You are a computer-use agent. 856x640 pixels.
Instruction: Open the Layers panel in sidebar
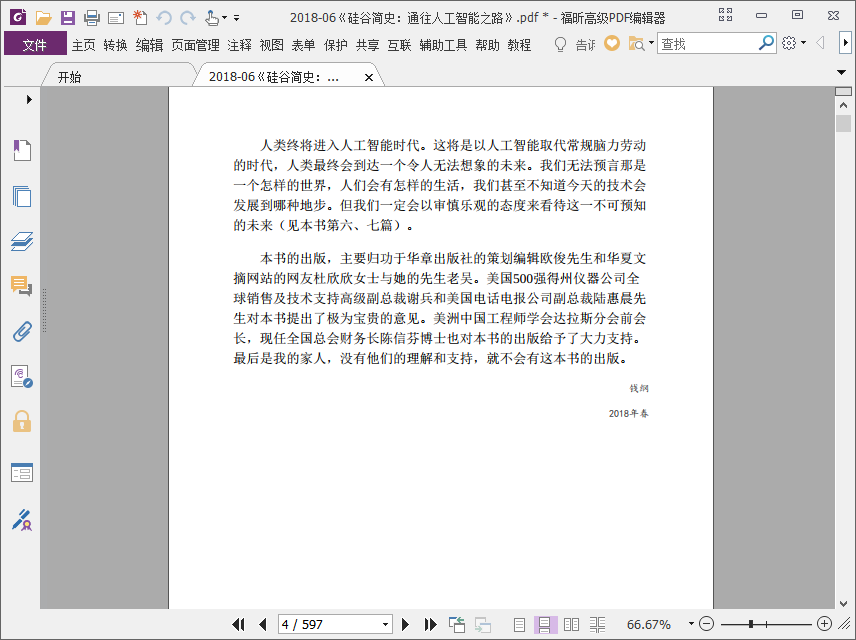(22, 241)
